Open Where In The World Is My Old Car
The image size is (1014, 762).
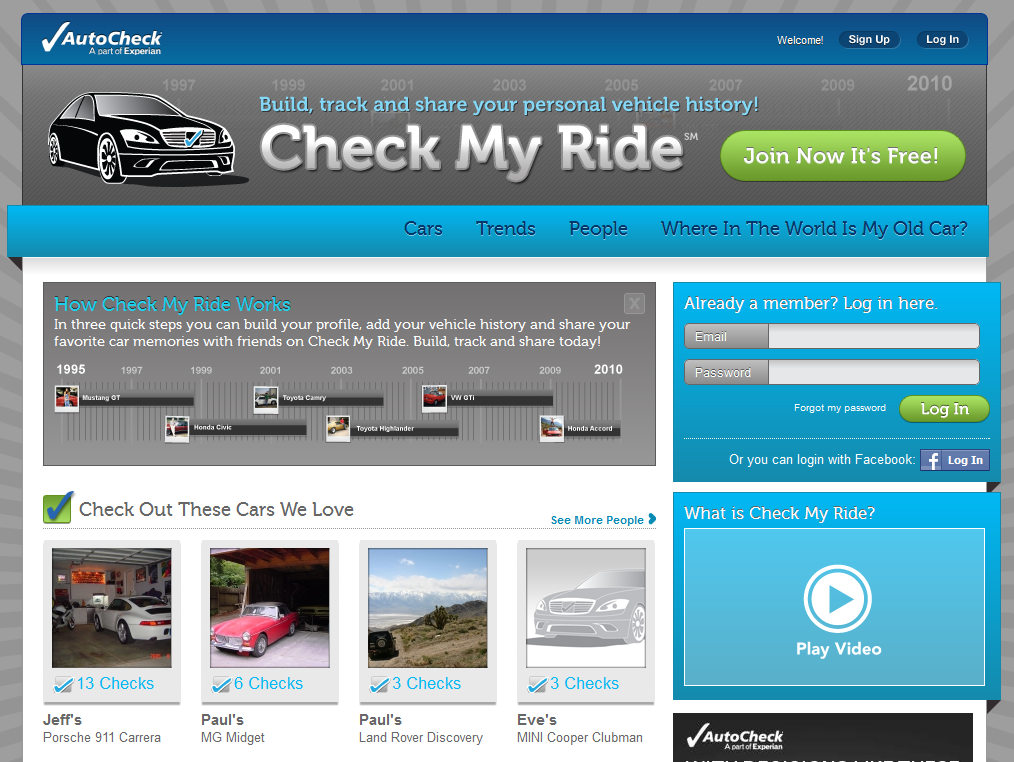[x=814, y=229]
